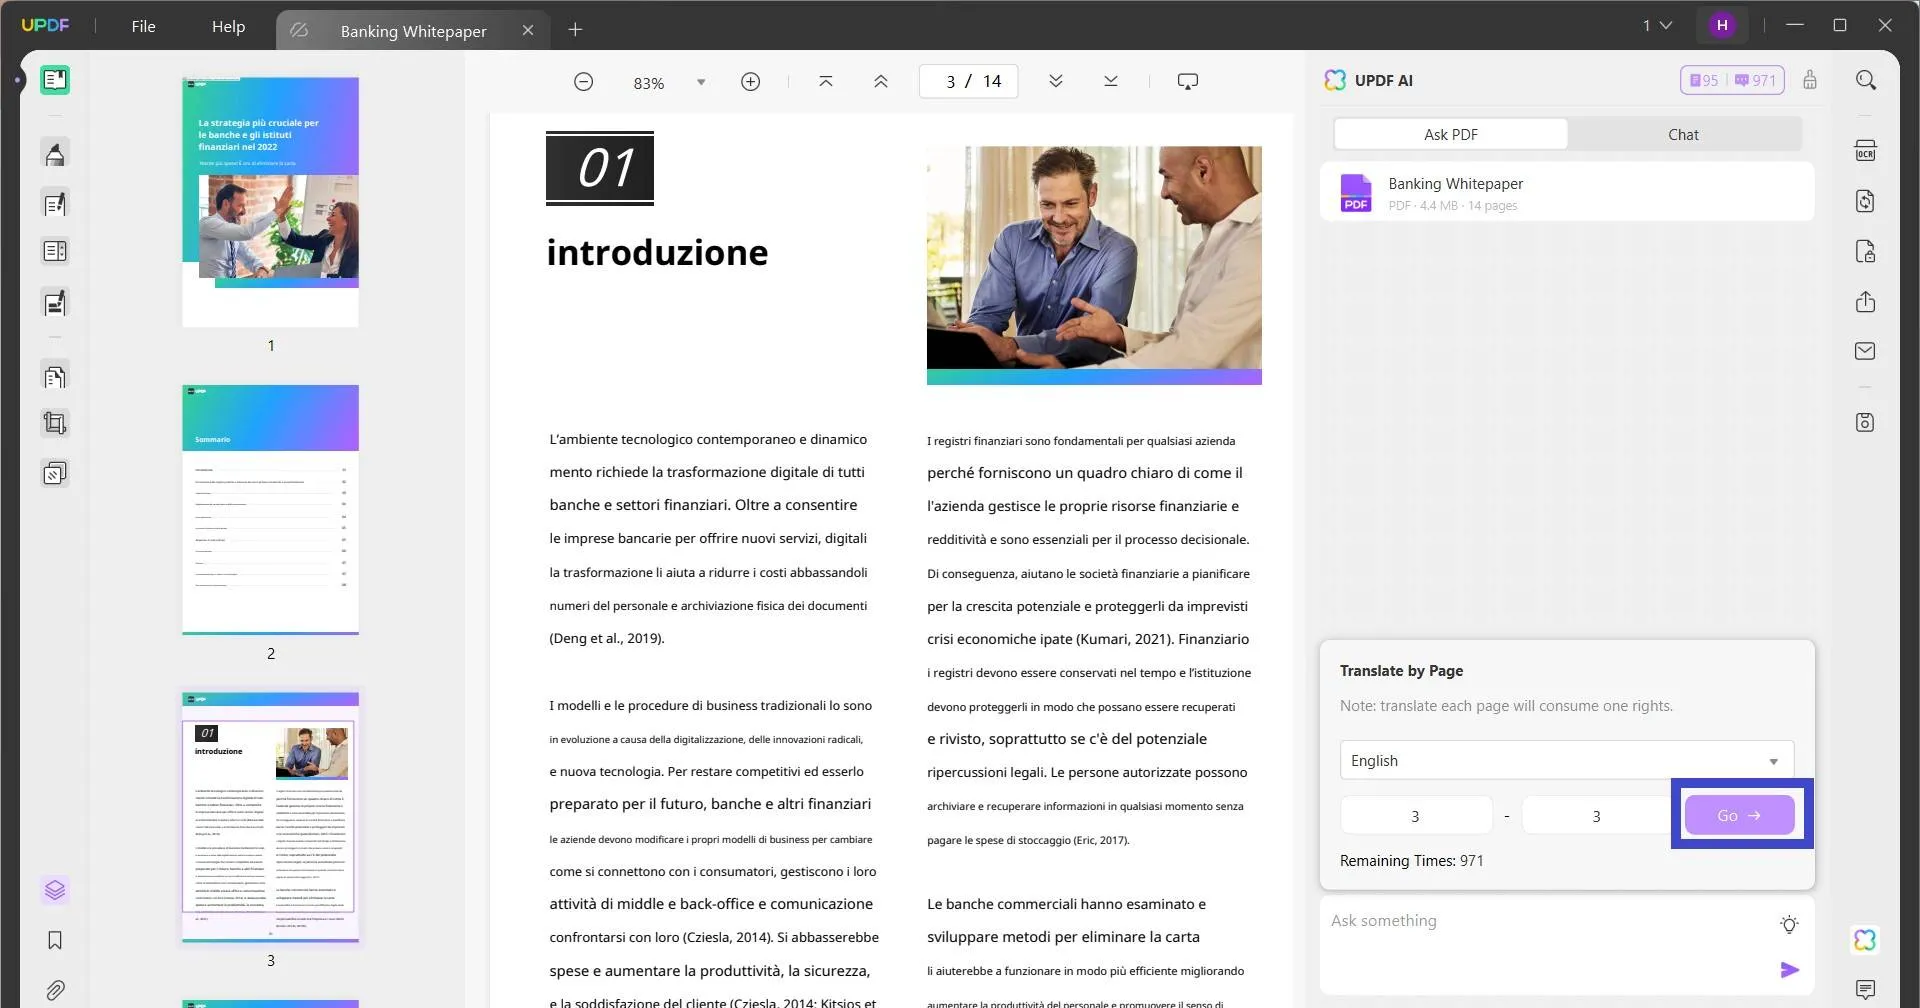Select the Presentation mode icon in the toolbar
The image size is (1920, 1008).
(x=1187, y=80)
